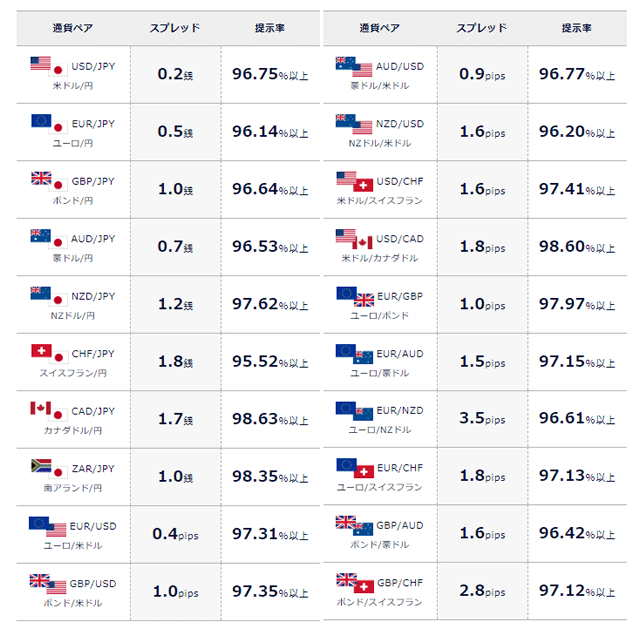
Task: Click the right スプレッド column header
Action: point(482,28)
